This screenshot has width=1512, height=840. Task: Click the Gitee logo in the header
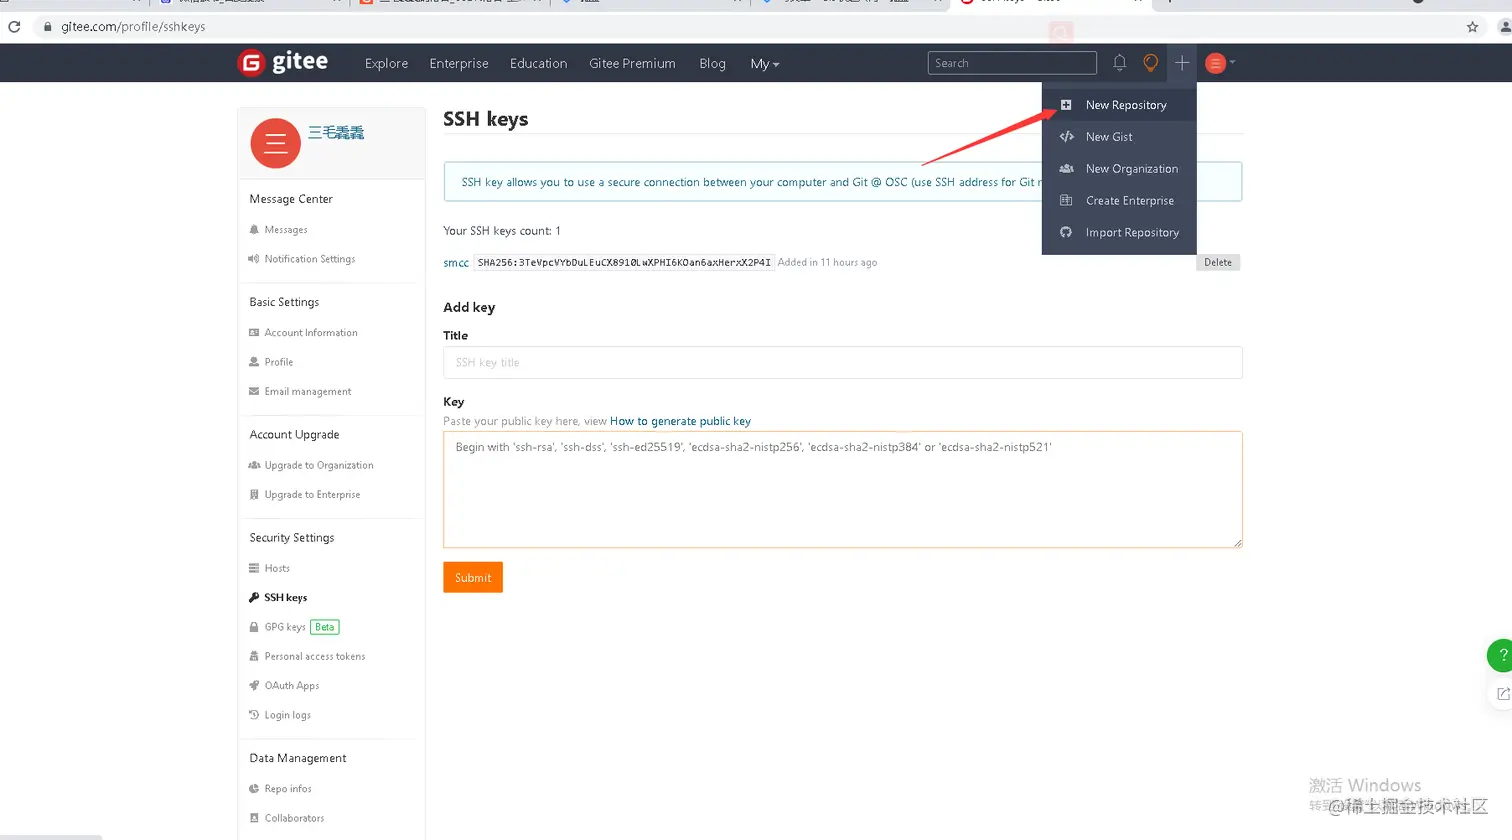click(283, 62)
